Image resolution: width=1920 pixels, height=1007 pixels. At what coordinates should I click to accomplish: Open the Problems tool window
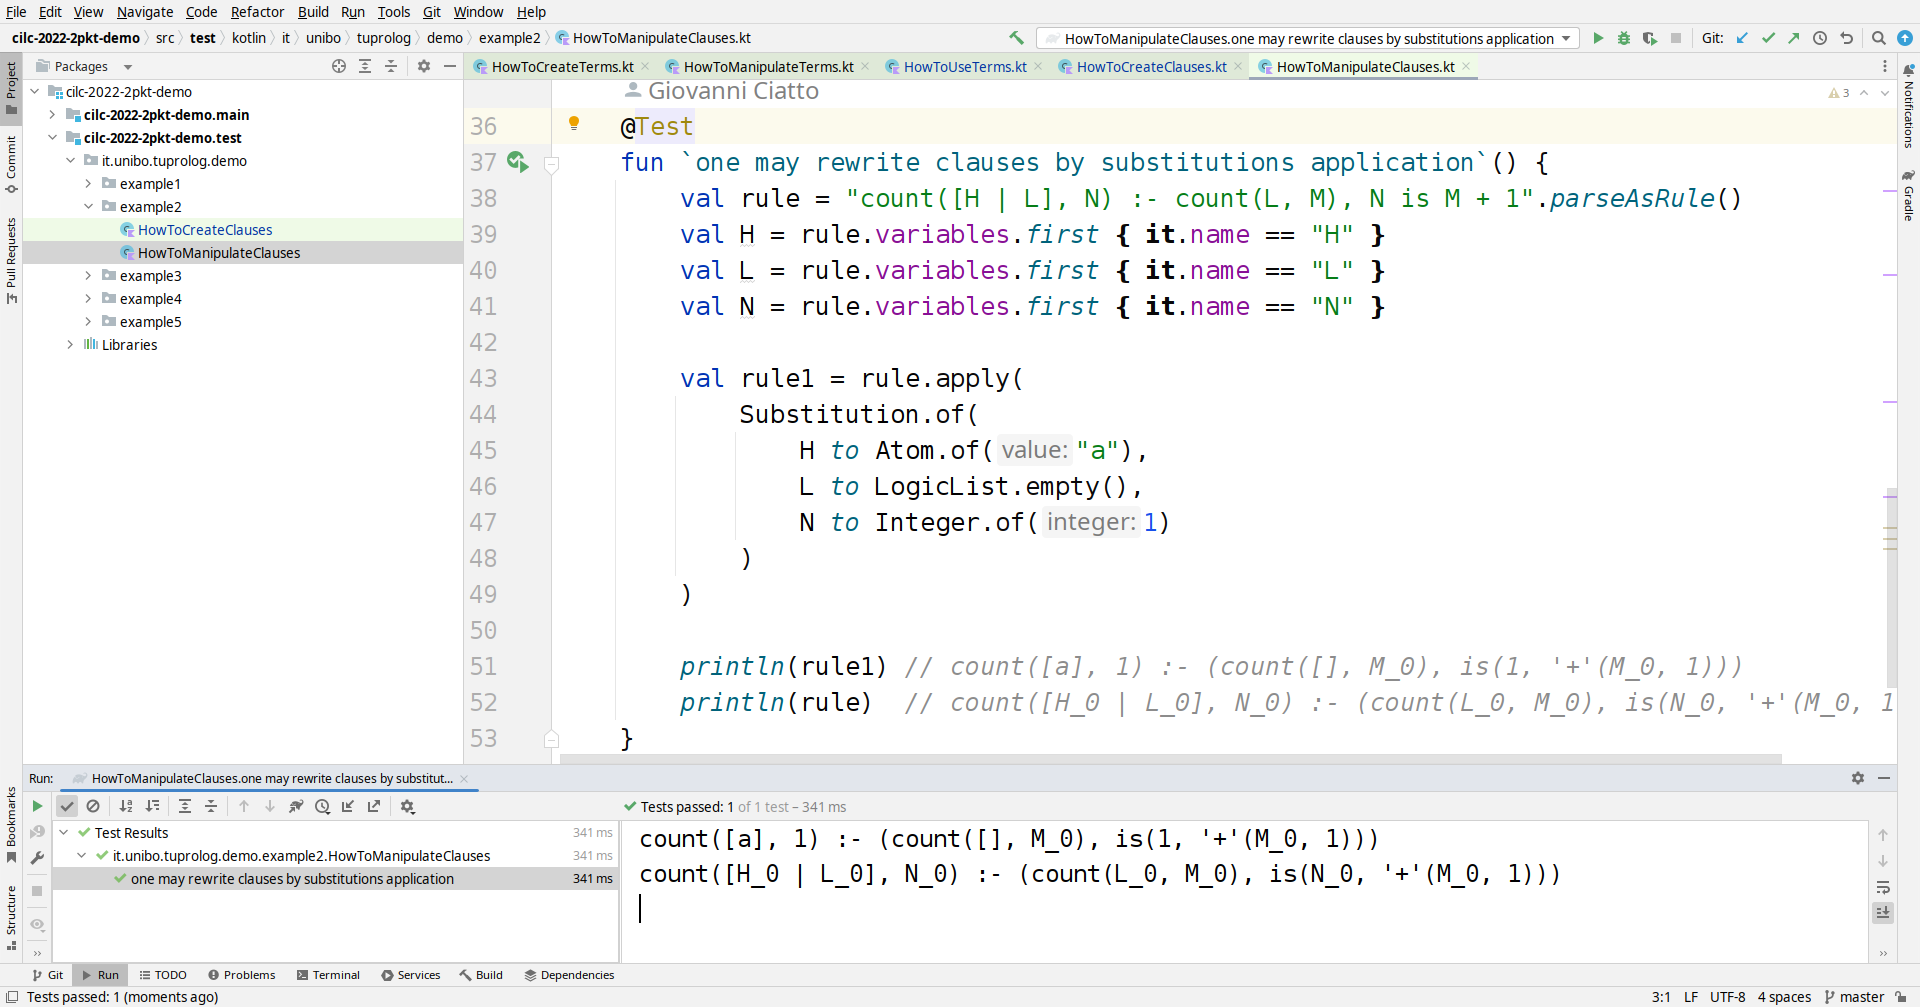[x=241, y=975]
